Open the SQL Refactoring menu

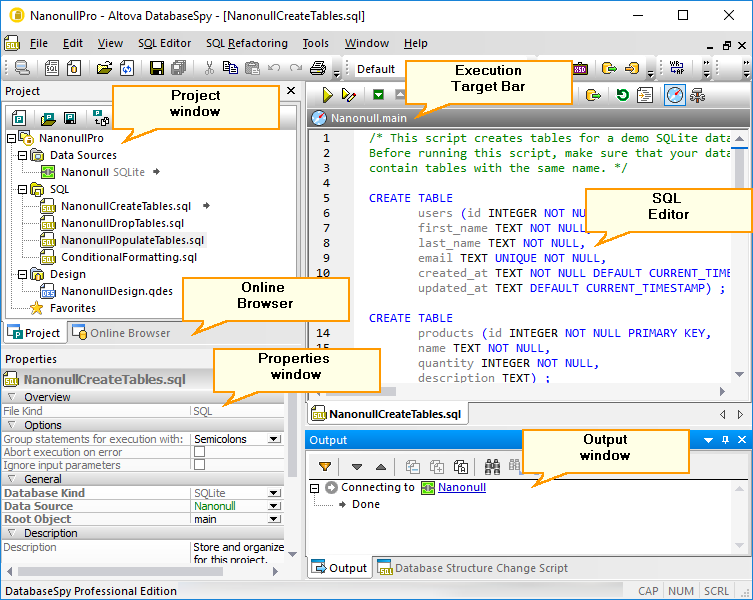pyautogui.click(x=247, y=43)
